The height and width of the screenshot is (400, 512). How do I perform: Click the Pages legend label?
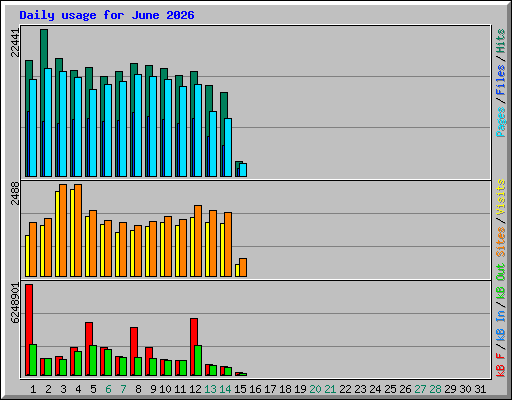(x=501, y=122)
